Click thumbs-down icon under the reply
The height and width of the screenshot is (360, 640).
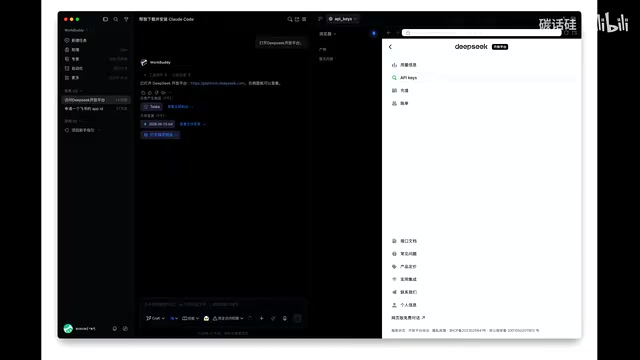[x=157, y=93]
